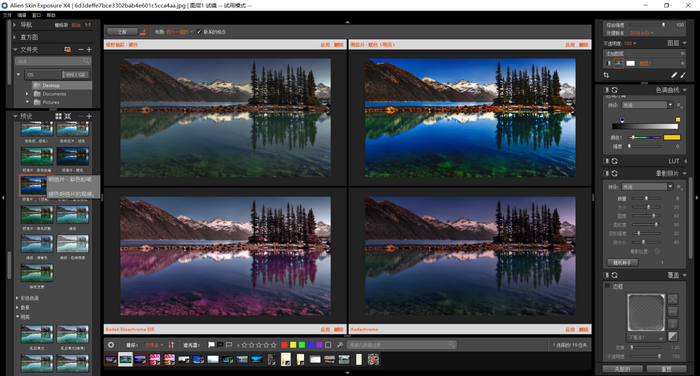The height and width of the screenshot is (376, 700).
Task: Click the 随机种子 button
Action: click(x=622, y=262)
